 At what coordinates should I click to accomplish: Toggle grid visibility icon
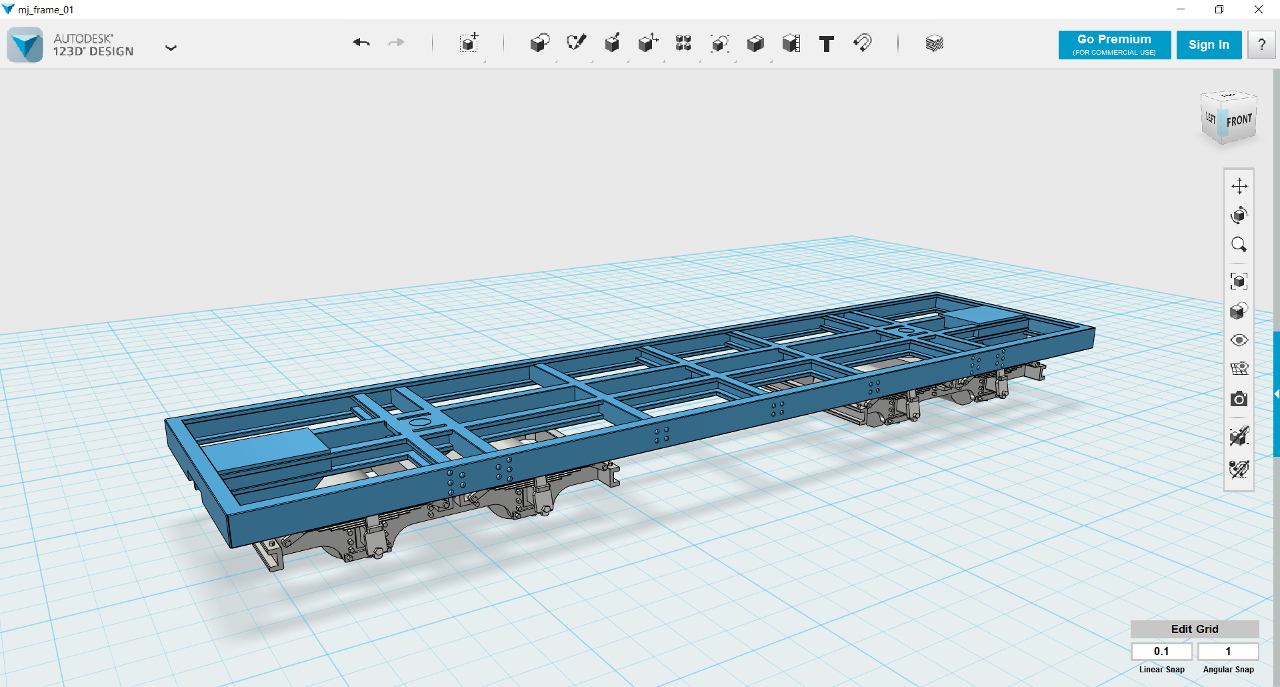1239,369
